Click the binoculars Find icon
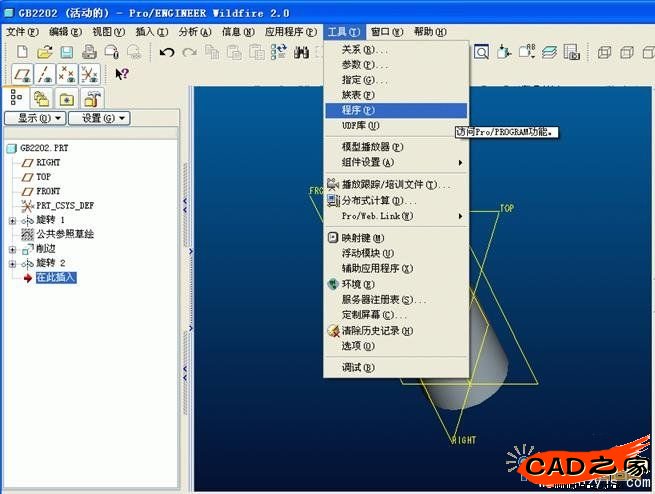This screenshot has height=494, width=655. [301, 52]
